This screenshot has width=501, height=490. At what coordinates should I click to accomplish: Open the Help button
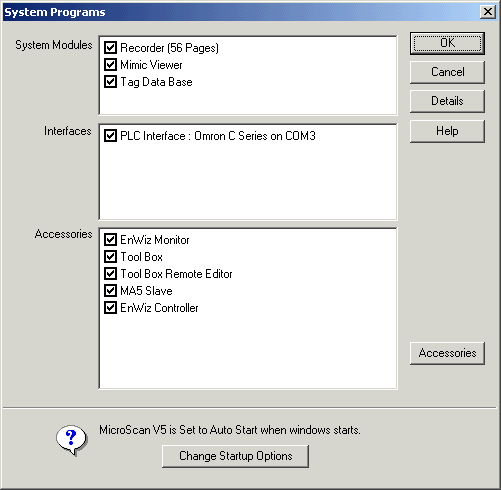click(447, 131)
